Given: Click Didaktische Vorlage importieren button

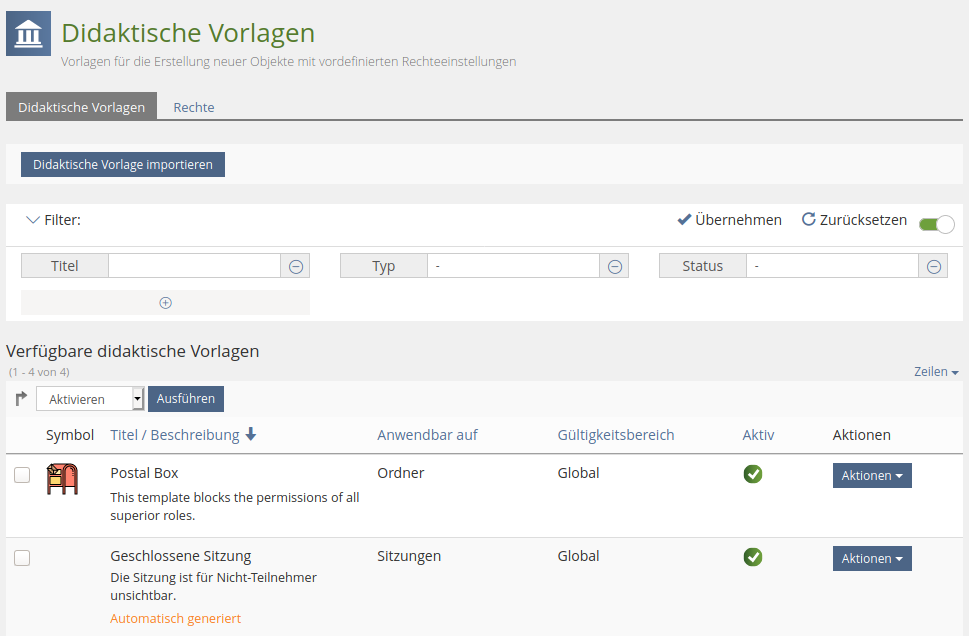Looking at the screenshot, I should click(123, 164).
